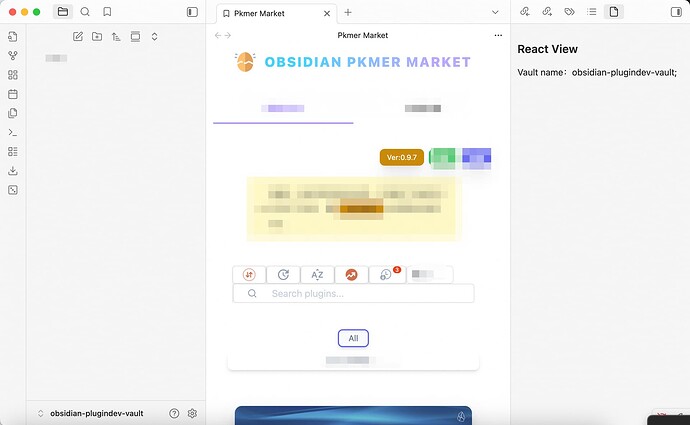
Task: Click the trending sort icon in Pkmer Market
Action: tap(351, 274)
